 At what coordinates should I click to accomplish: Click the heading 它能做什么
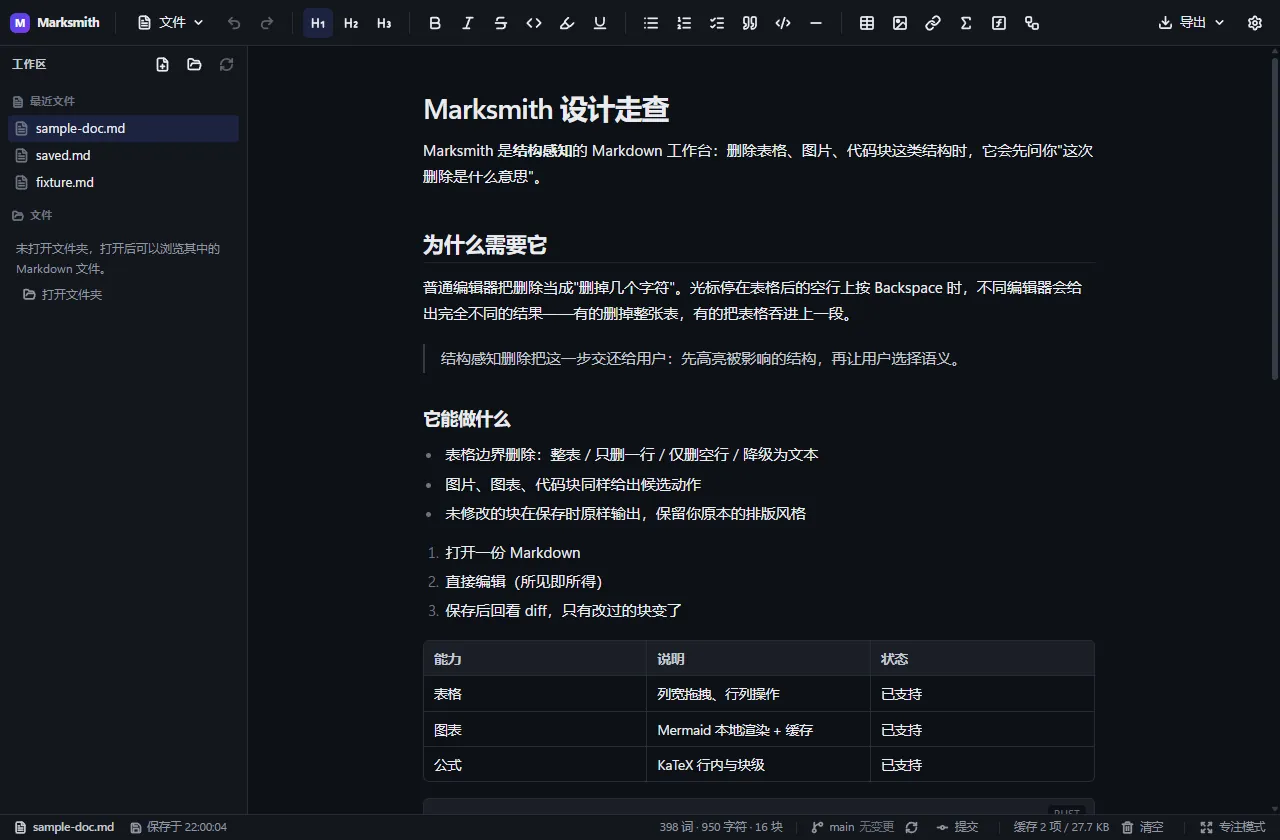[x=467, y=419]
